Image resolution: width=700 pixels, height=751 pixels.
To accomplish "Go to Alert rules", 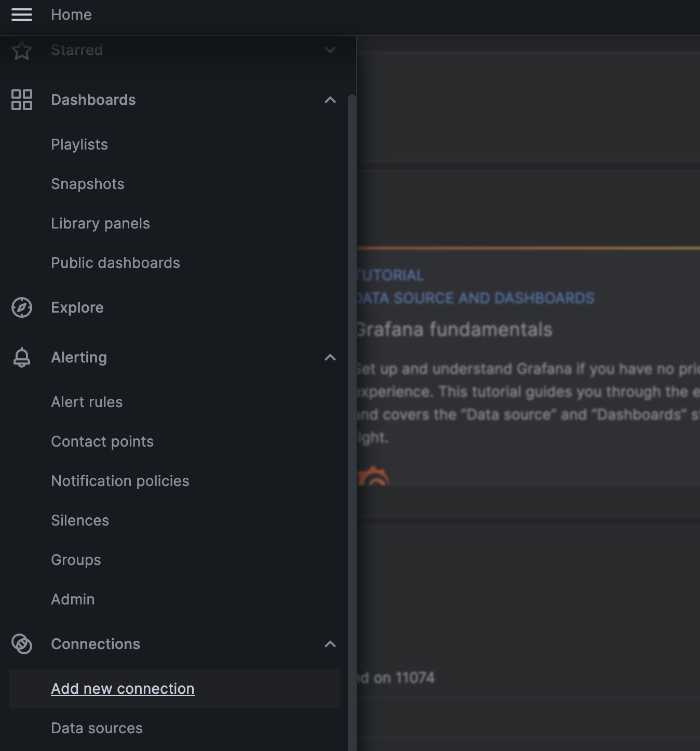I will [87, 402].
